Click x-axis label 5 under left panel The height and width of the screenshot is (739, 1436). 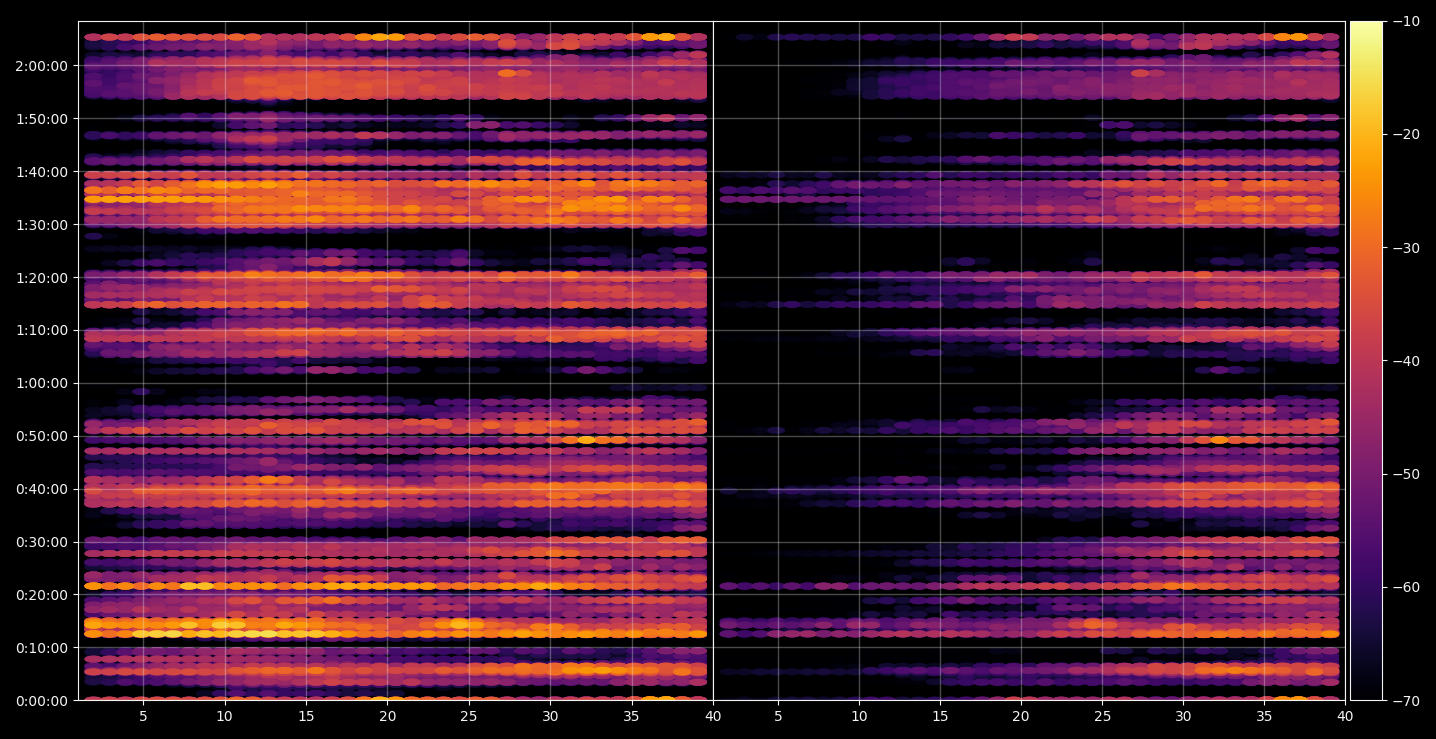click(x=143, y=716)
